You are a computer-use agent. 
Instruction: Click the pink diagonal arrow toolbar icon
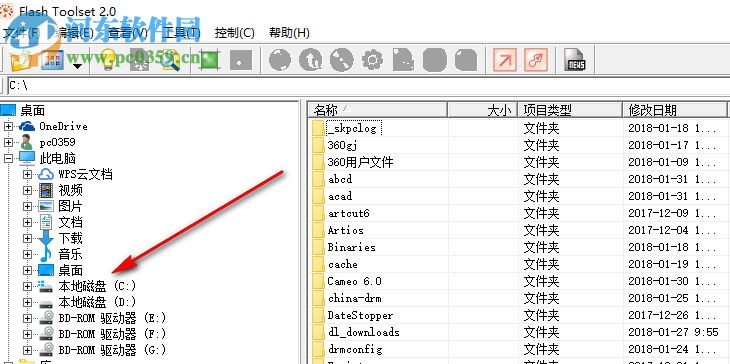point(505,61)
